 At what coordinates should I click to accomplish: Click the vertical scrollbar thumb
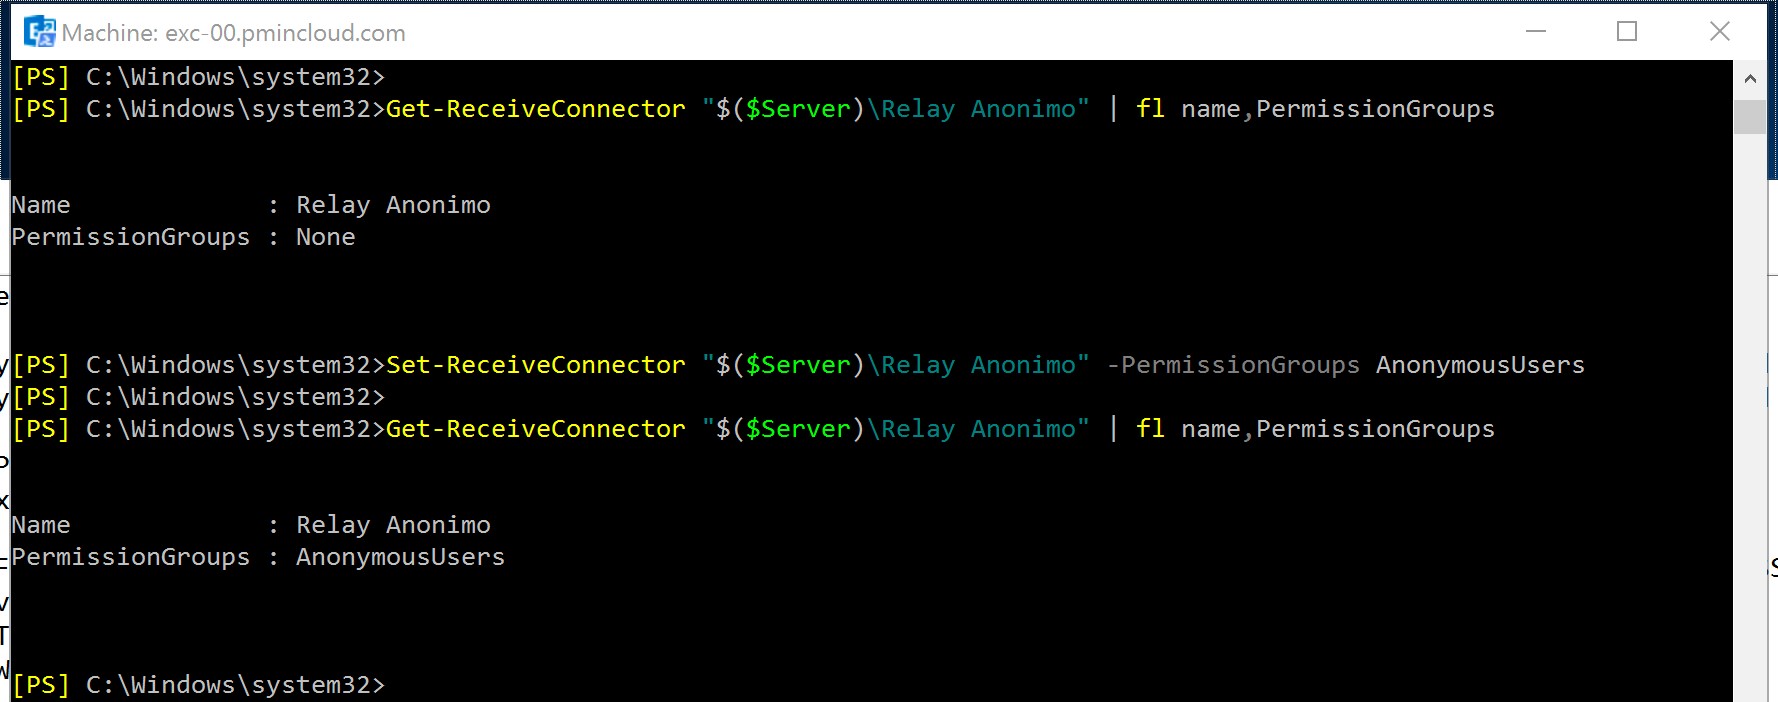click(x=1750, y=116)
